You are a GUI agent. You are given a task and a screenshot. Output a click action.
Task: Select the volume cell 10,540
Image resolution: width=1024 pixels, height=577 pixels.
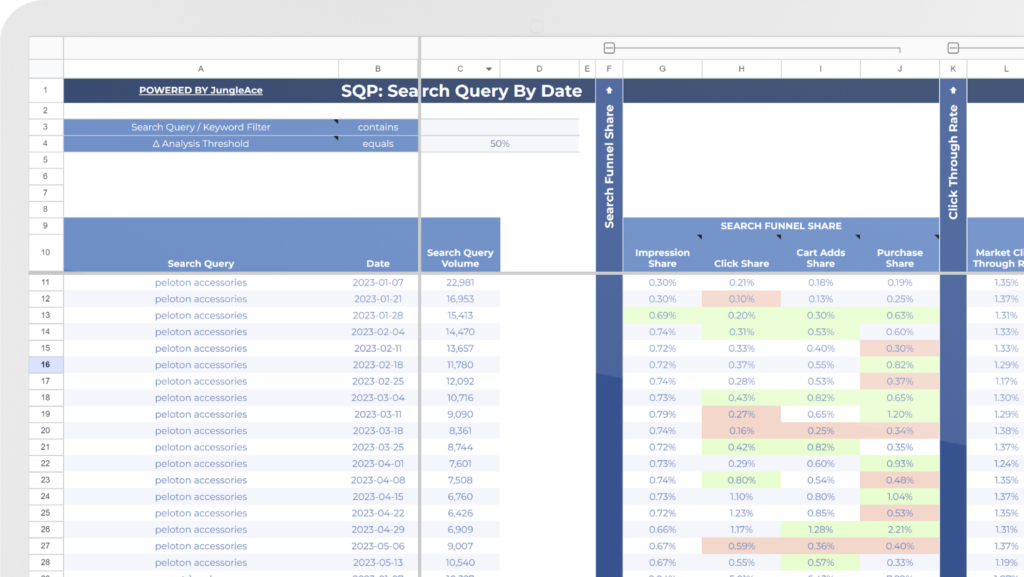[460, 563]
